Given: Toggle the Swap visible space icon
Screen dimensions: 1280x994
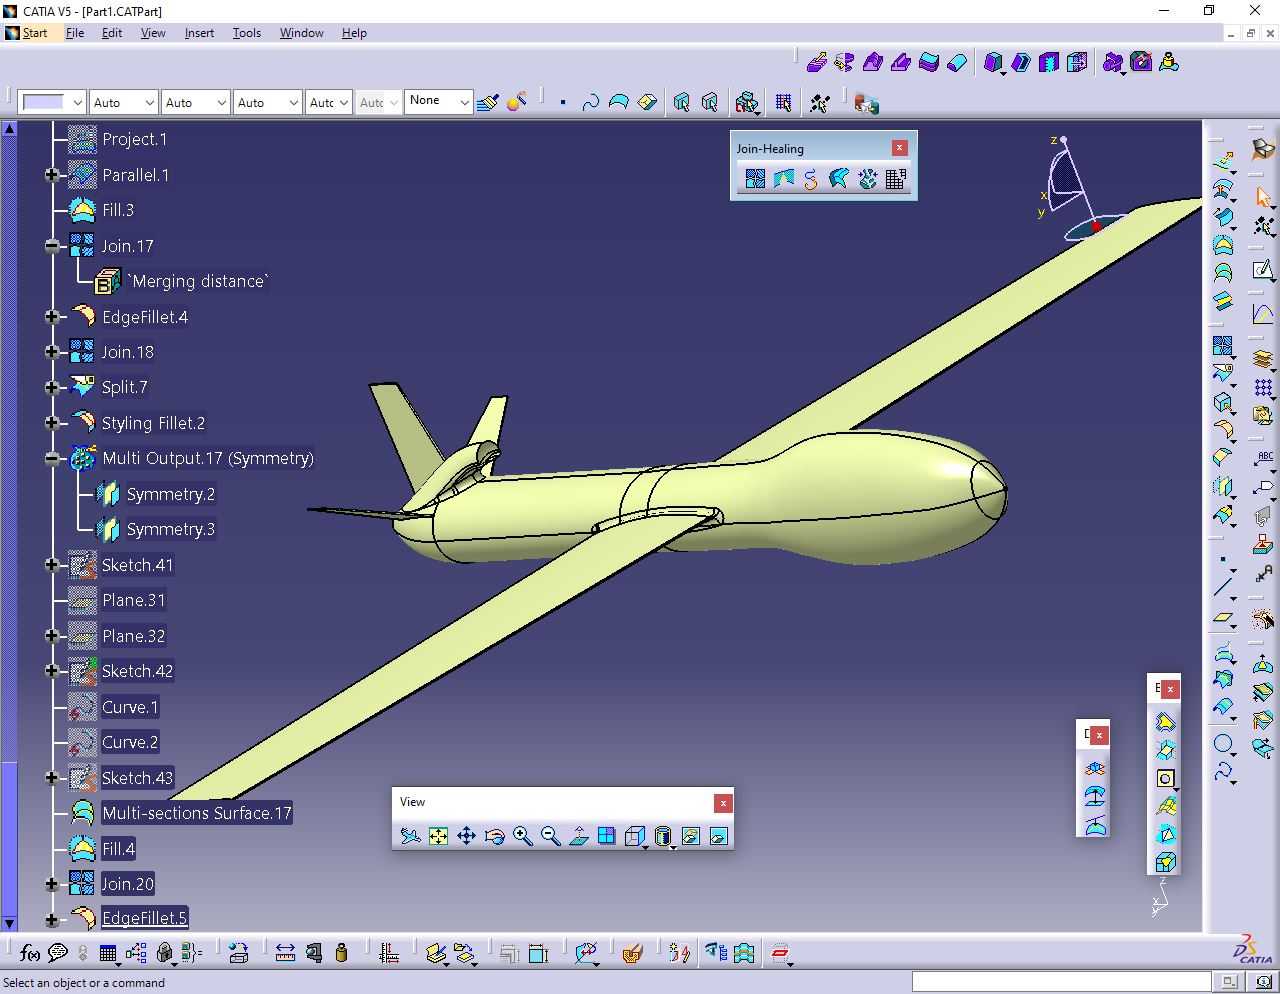Looking at the screenshot, I should 718,836.
